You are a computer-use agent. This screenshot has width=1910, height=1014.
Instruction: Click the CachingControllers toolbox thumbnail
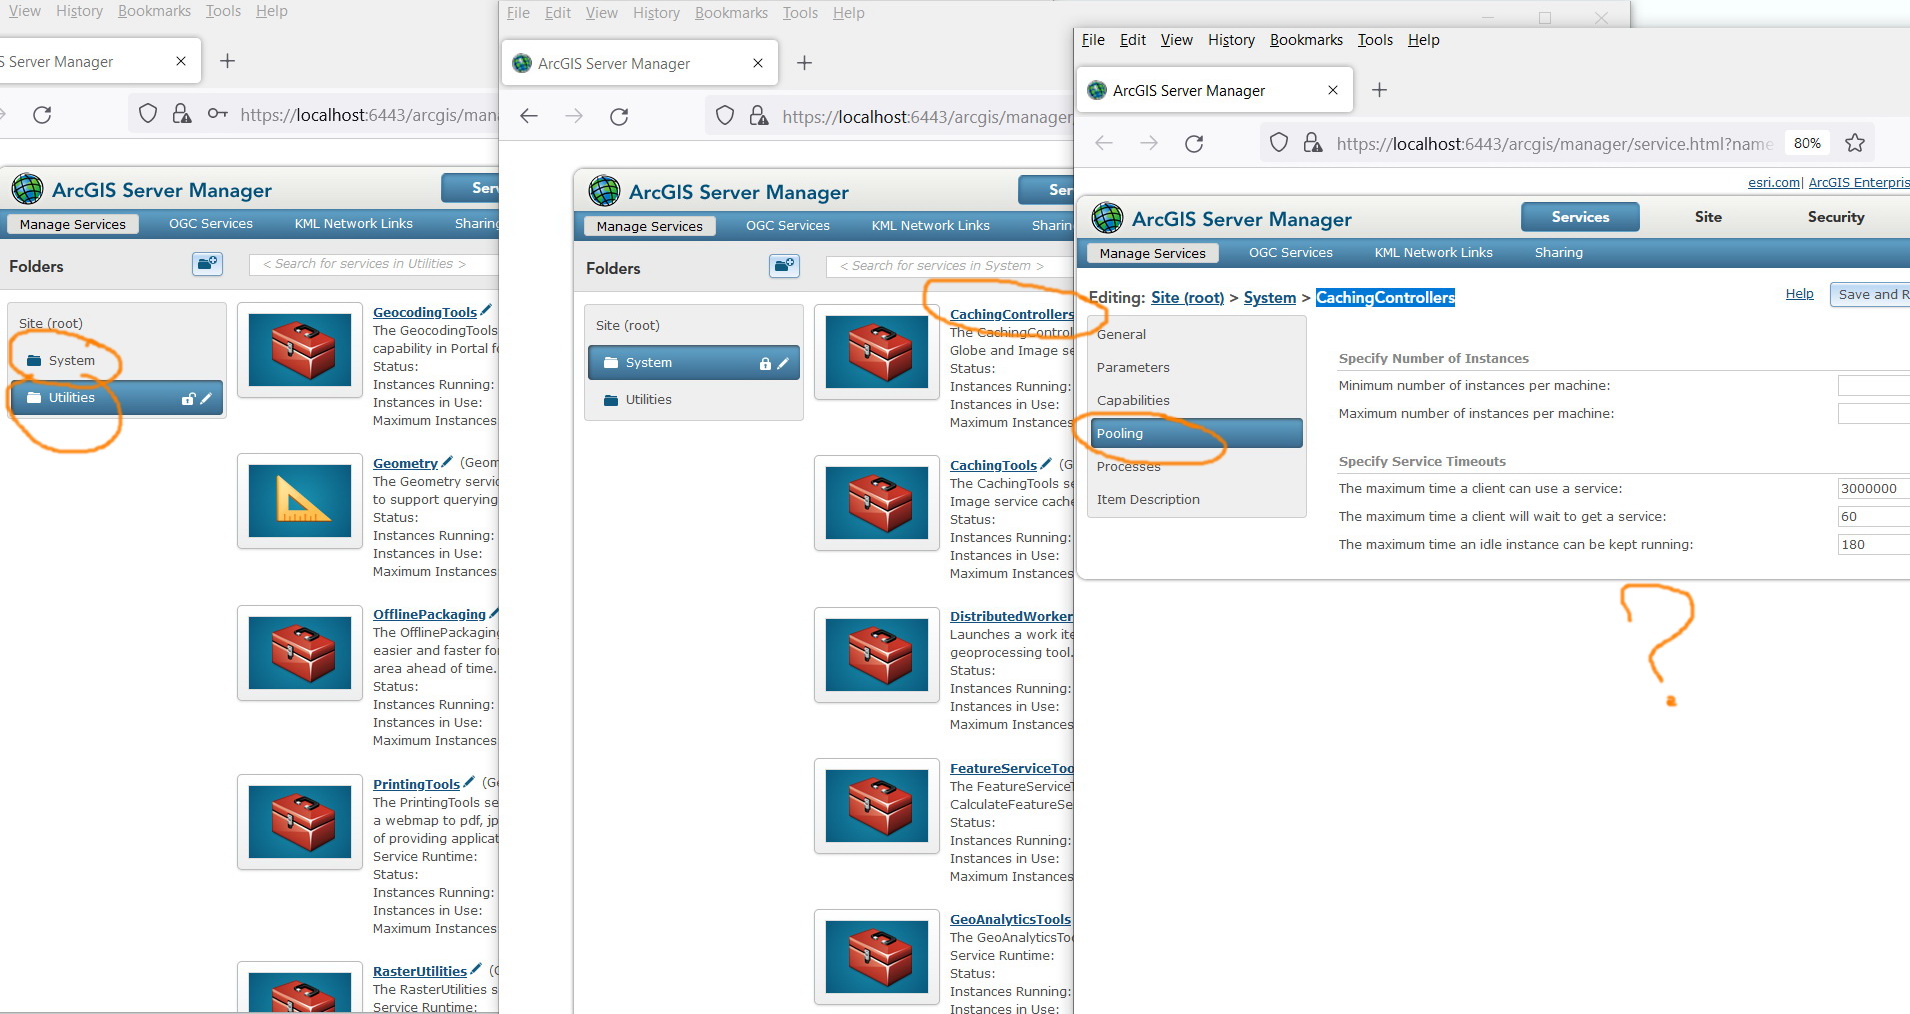(875, 352)
